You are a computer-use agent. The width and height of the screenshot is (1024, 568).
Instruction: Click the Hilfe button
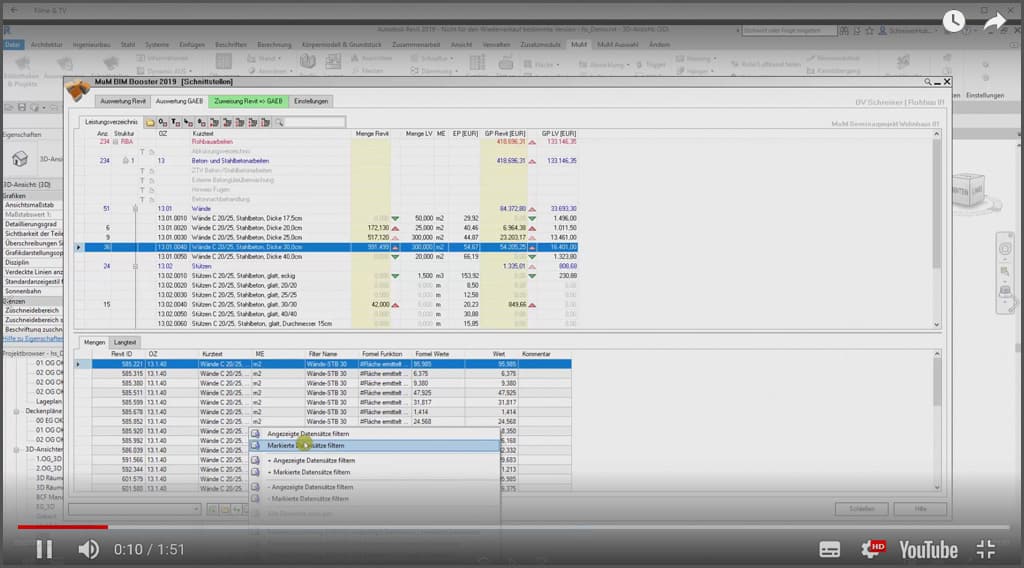(x=916, y=509)
